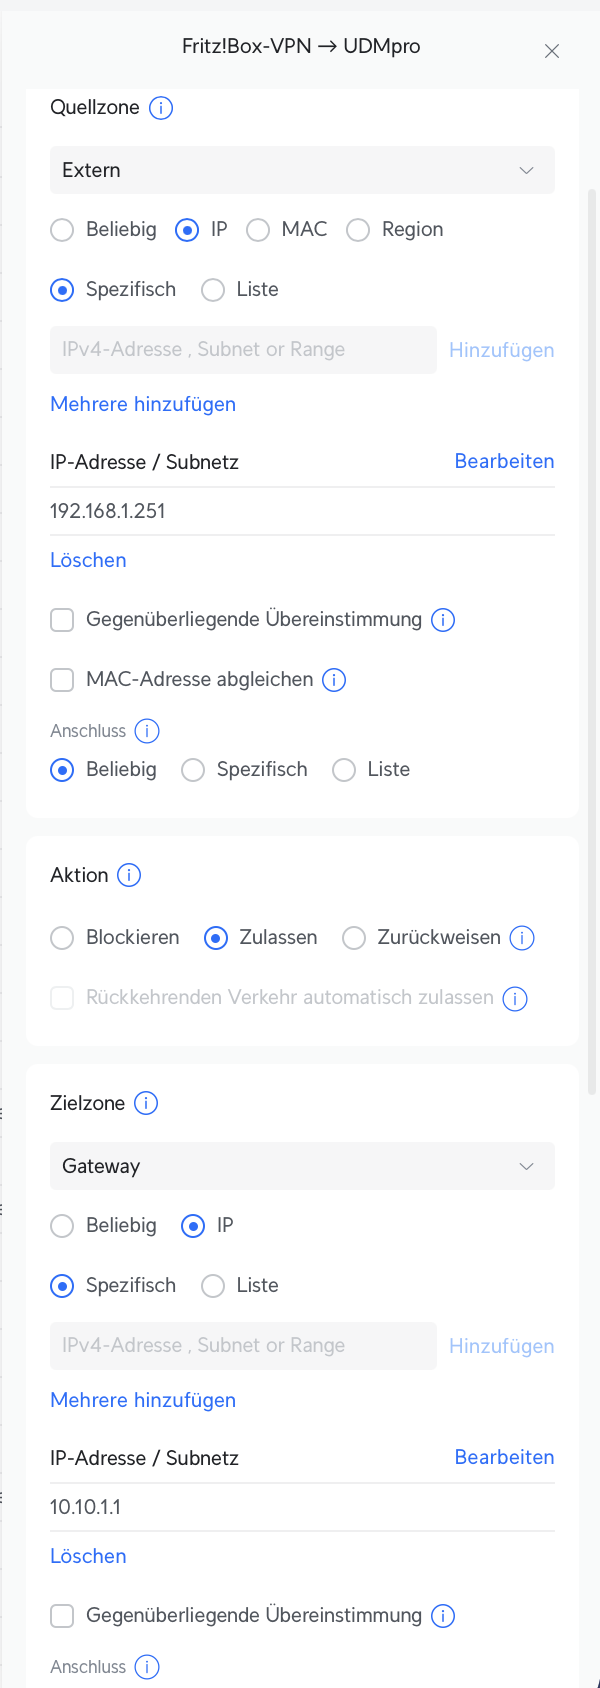The height and width of the screenshot is (1688, 600).
Task: Open the Zielzone Gateway dropdown
Action: tap(302, 1166)
